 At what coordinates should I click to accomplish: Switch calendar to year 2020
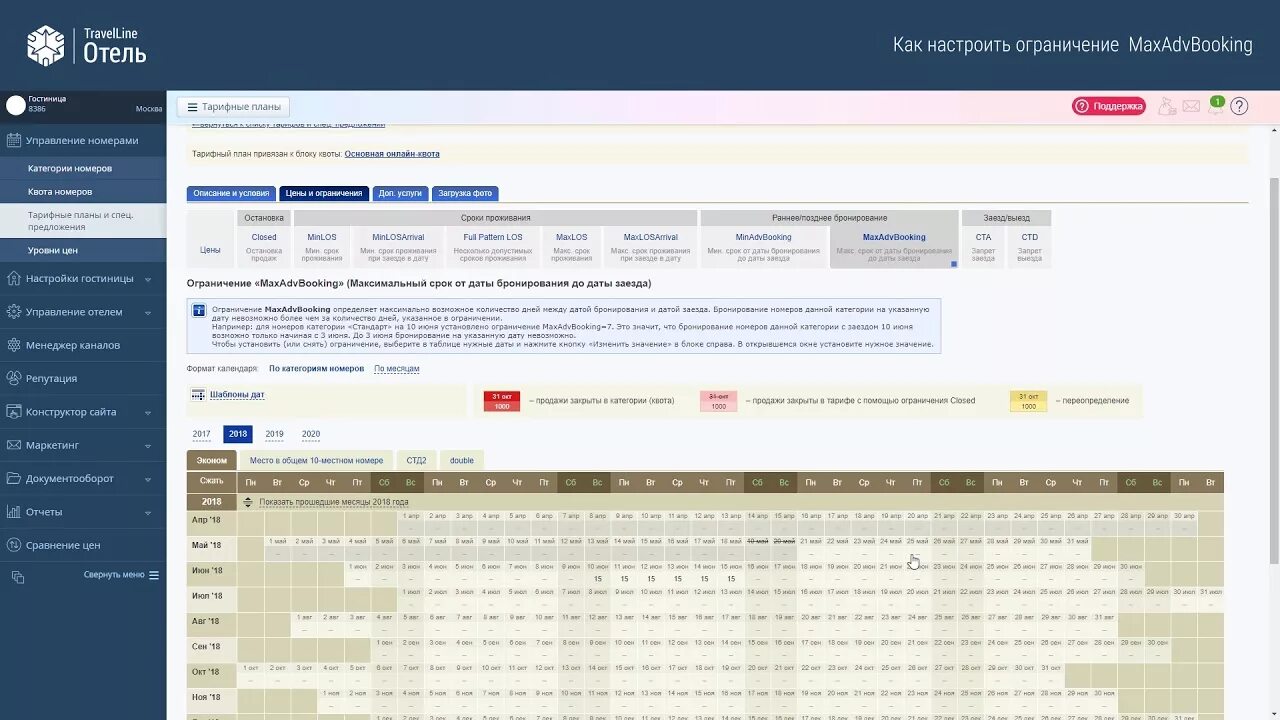pyautogui.click(x=311, y=434)
